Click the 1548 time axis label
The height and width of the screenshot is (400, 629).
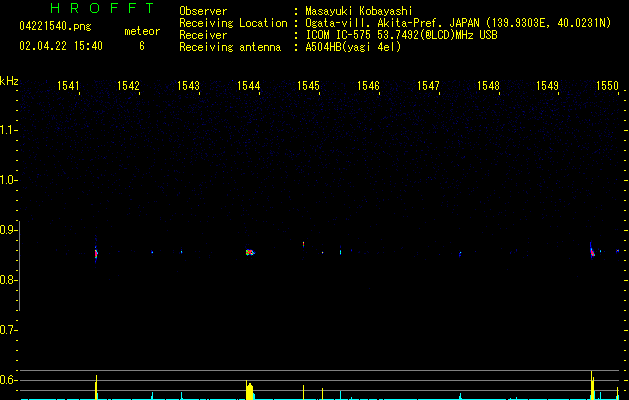click(488, 85)
